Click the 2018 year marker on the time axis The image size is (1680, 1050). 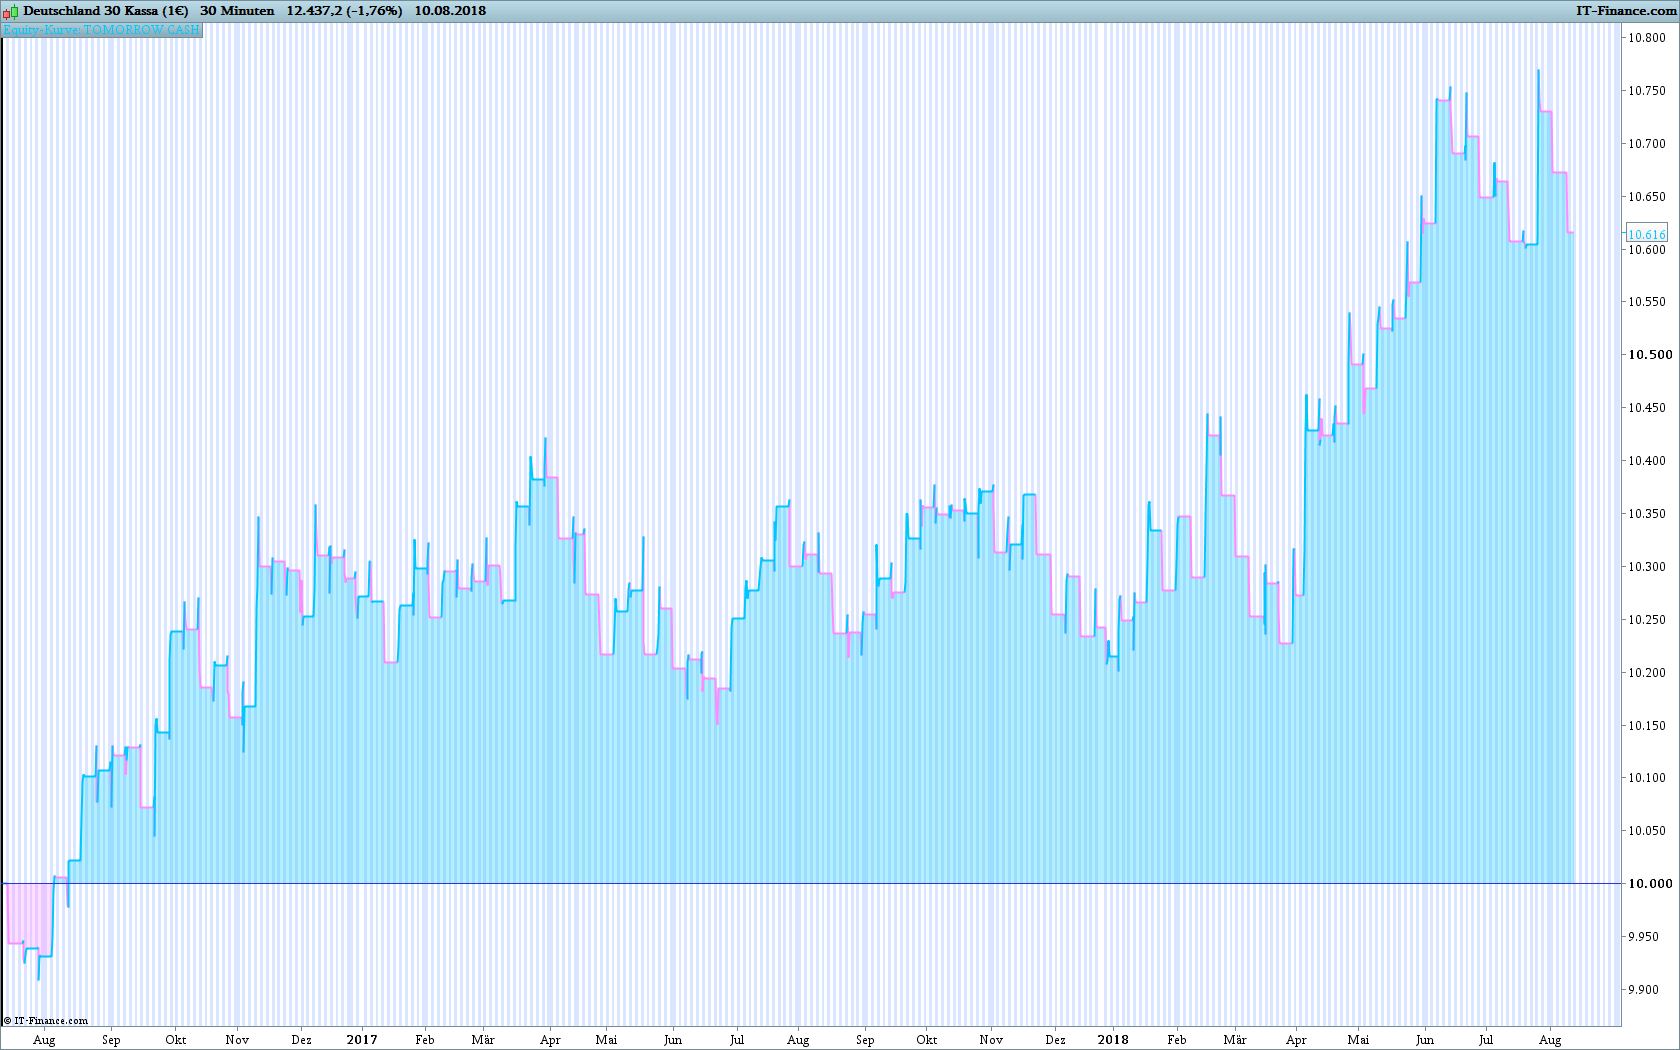click(x=1113, y=1040)
